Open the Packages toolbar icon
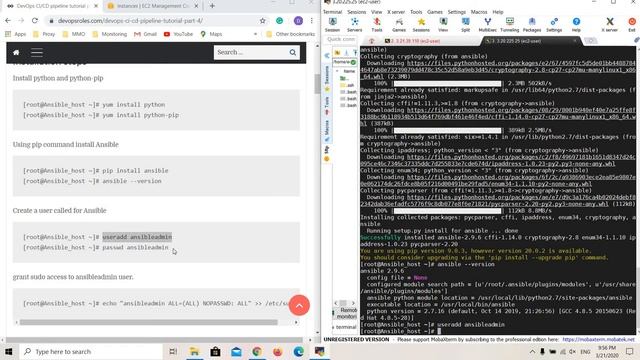This screenshot has width=640, height=360. 532,24
